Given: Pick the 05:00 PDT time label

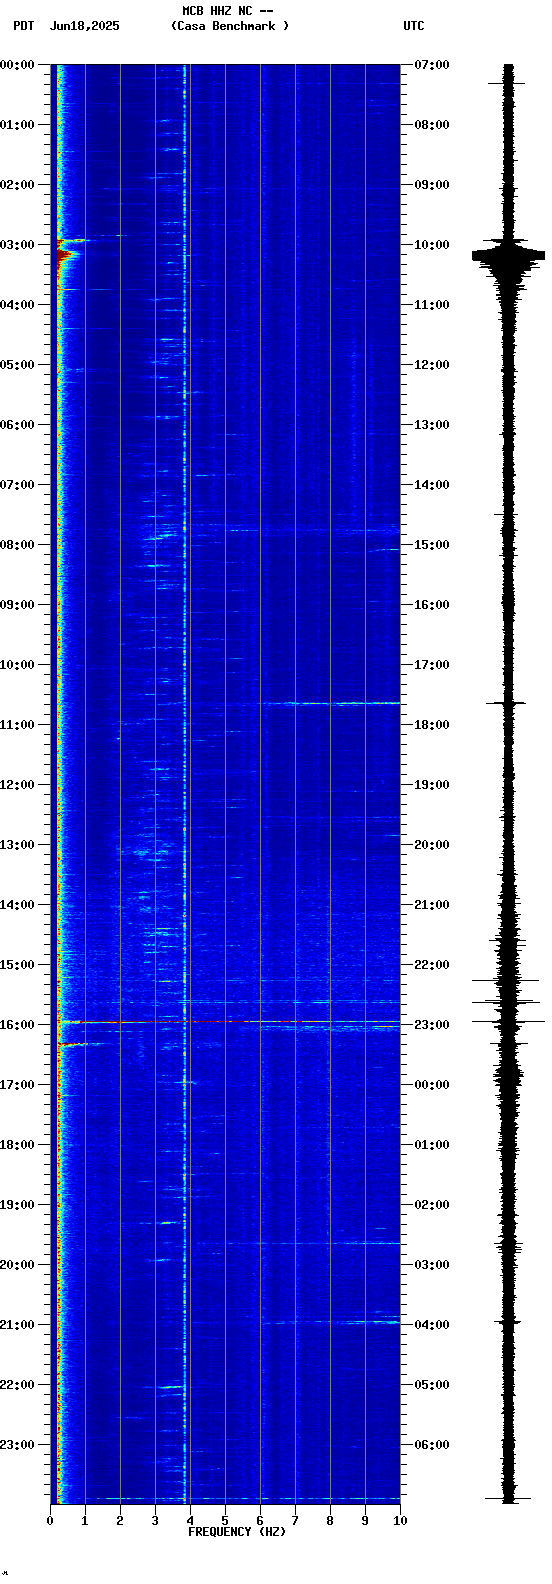Looking at the screenshot, I should click(17, 365).
